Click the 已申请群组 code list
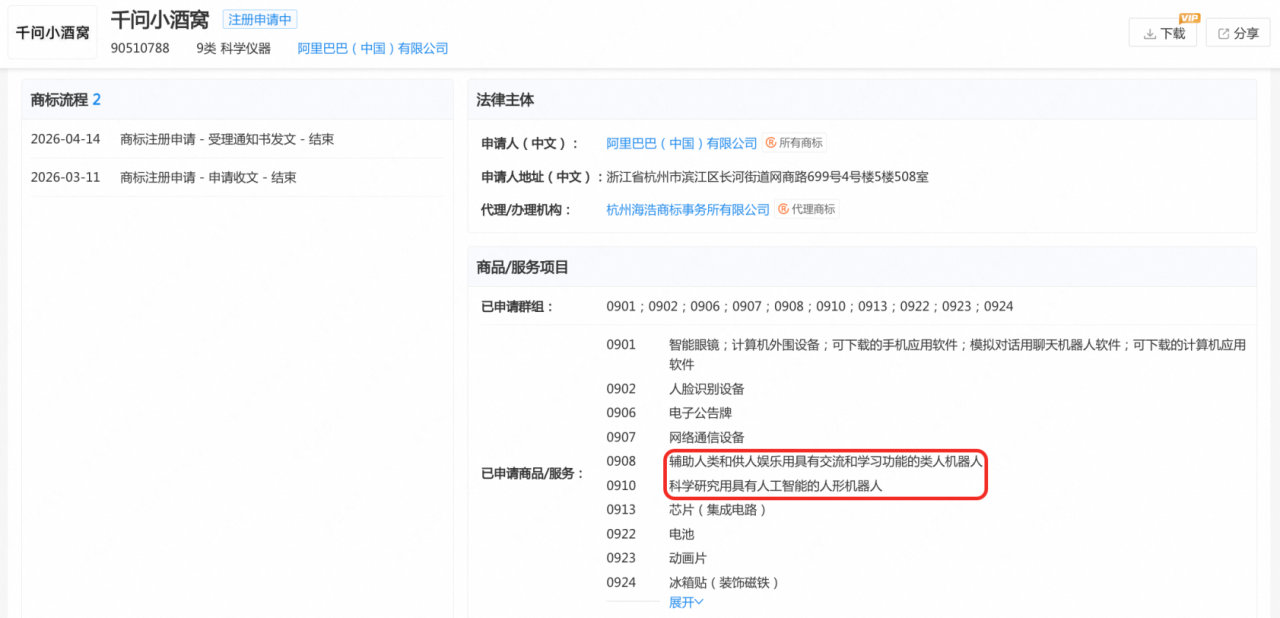Screen dimensions: 1280x618 tap(810, 306)
